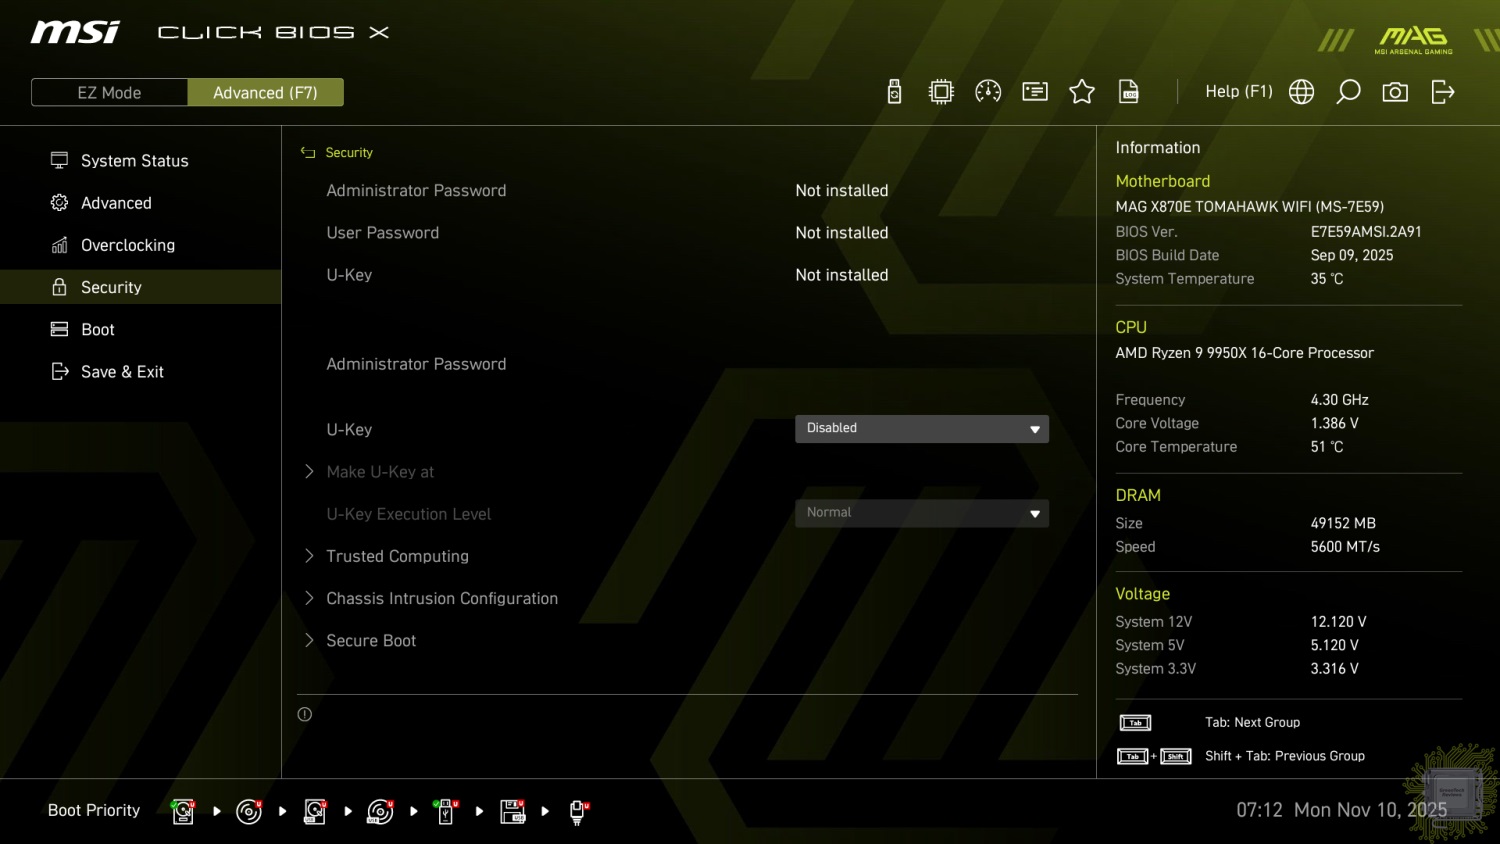The image size is (1500, 844).
Task: Click the exit icon at top right
Action: tap(1442, 92)
